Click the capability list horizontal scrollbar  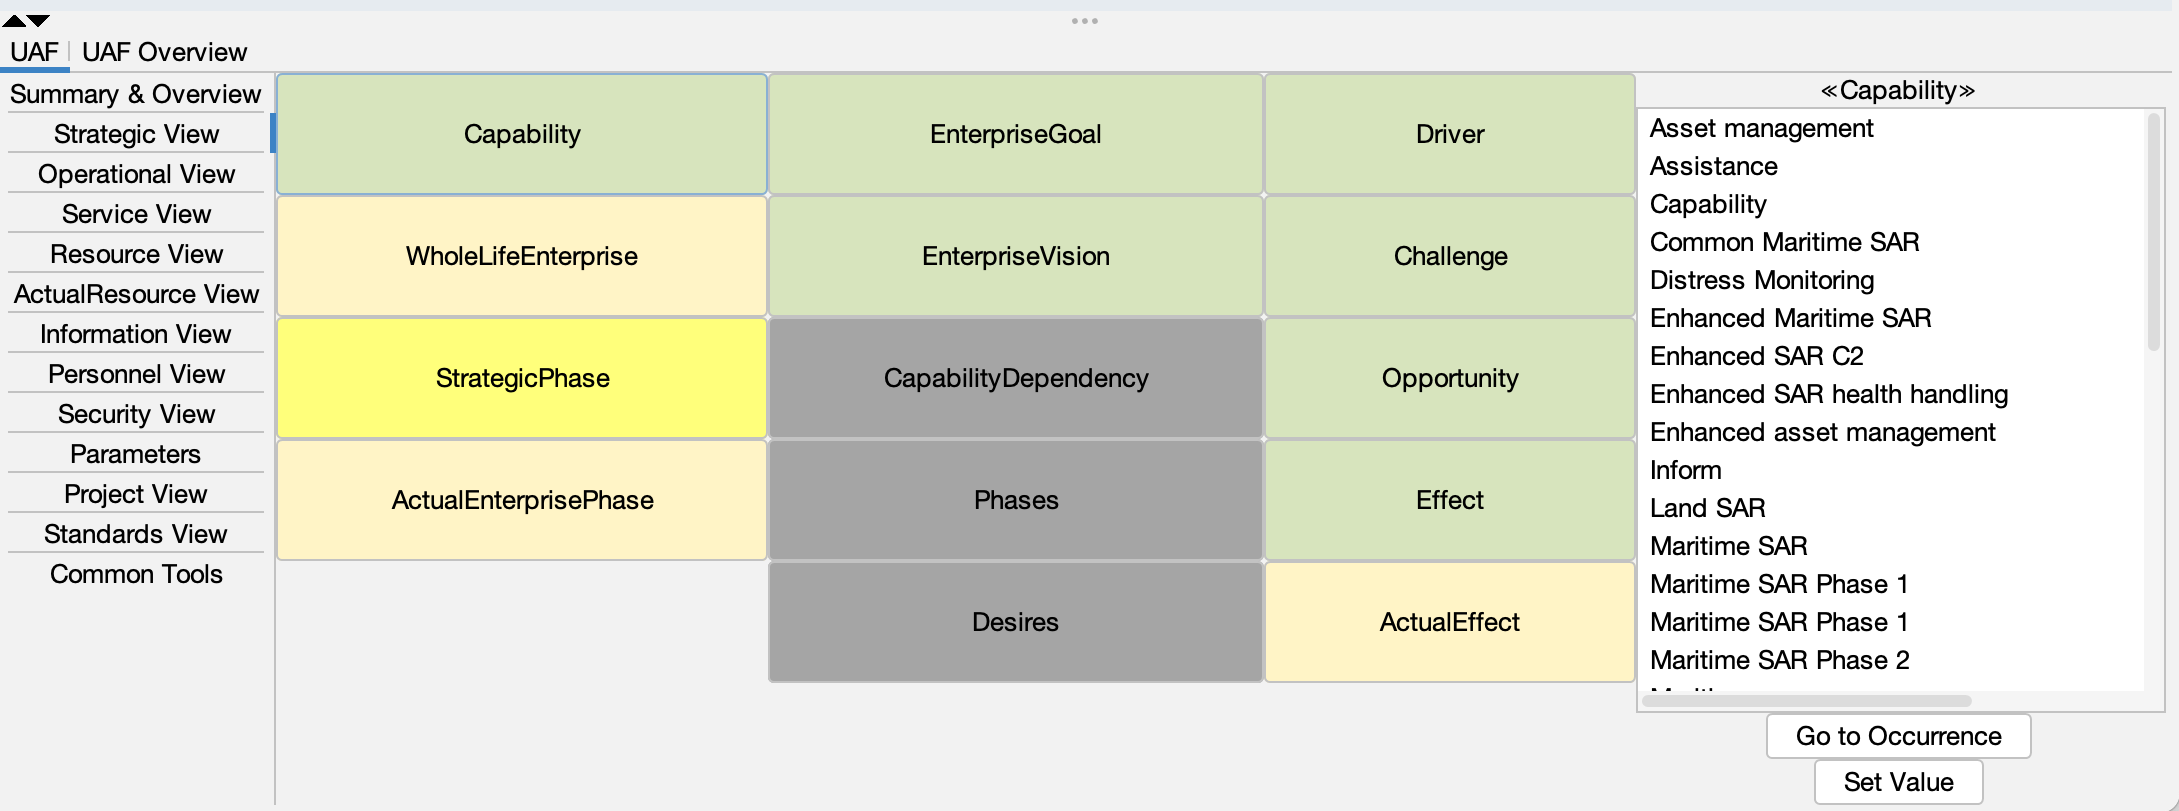tap(1806, 701)
